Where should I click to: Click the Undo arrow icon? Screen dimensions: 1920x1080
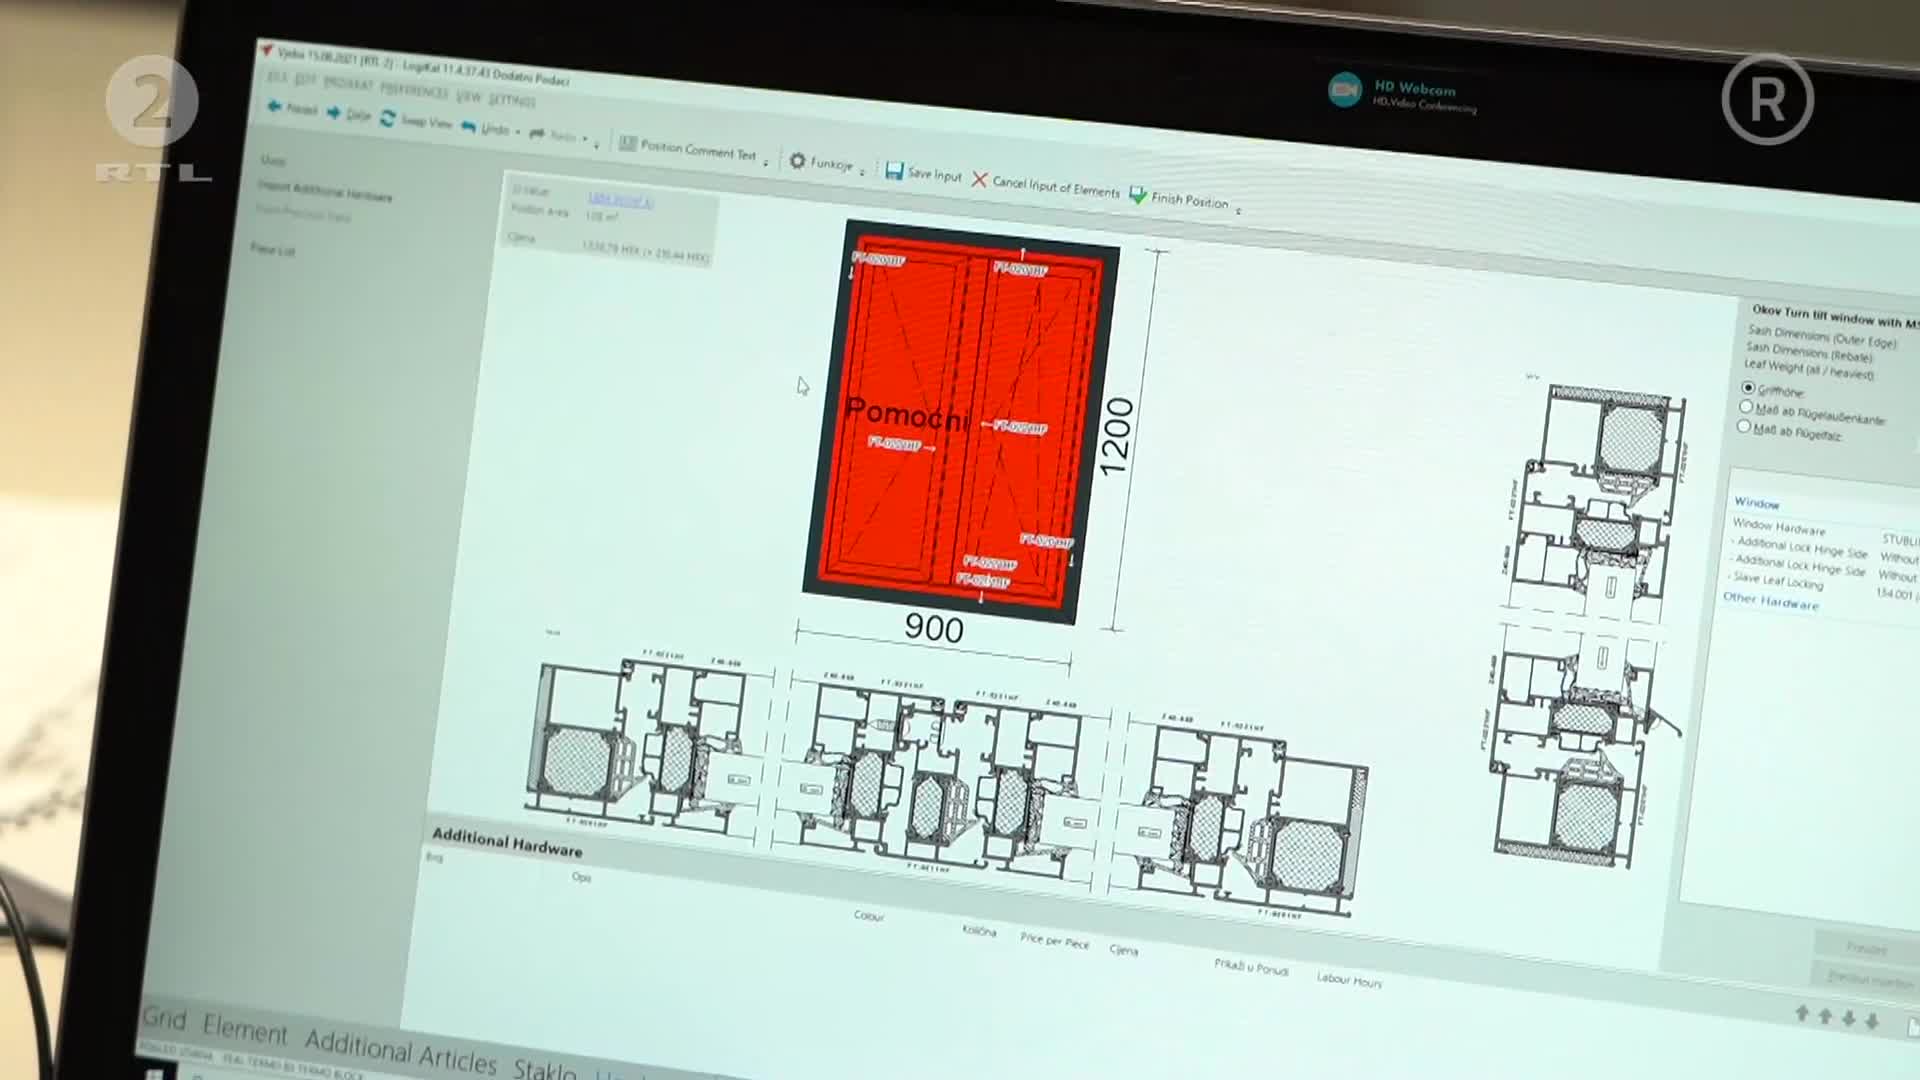(468, 126)
